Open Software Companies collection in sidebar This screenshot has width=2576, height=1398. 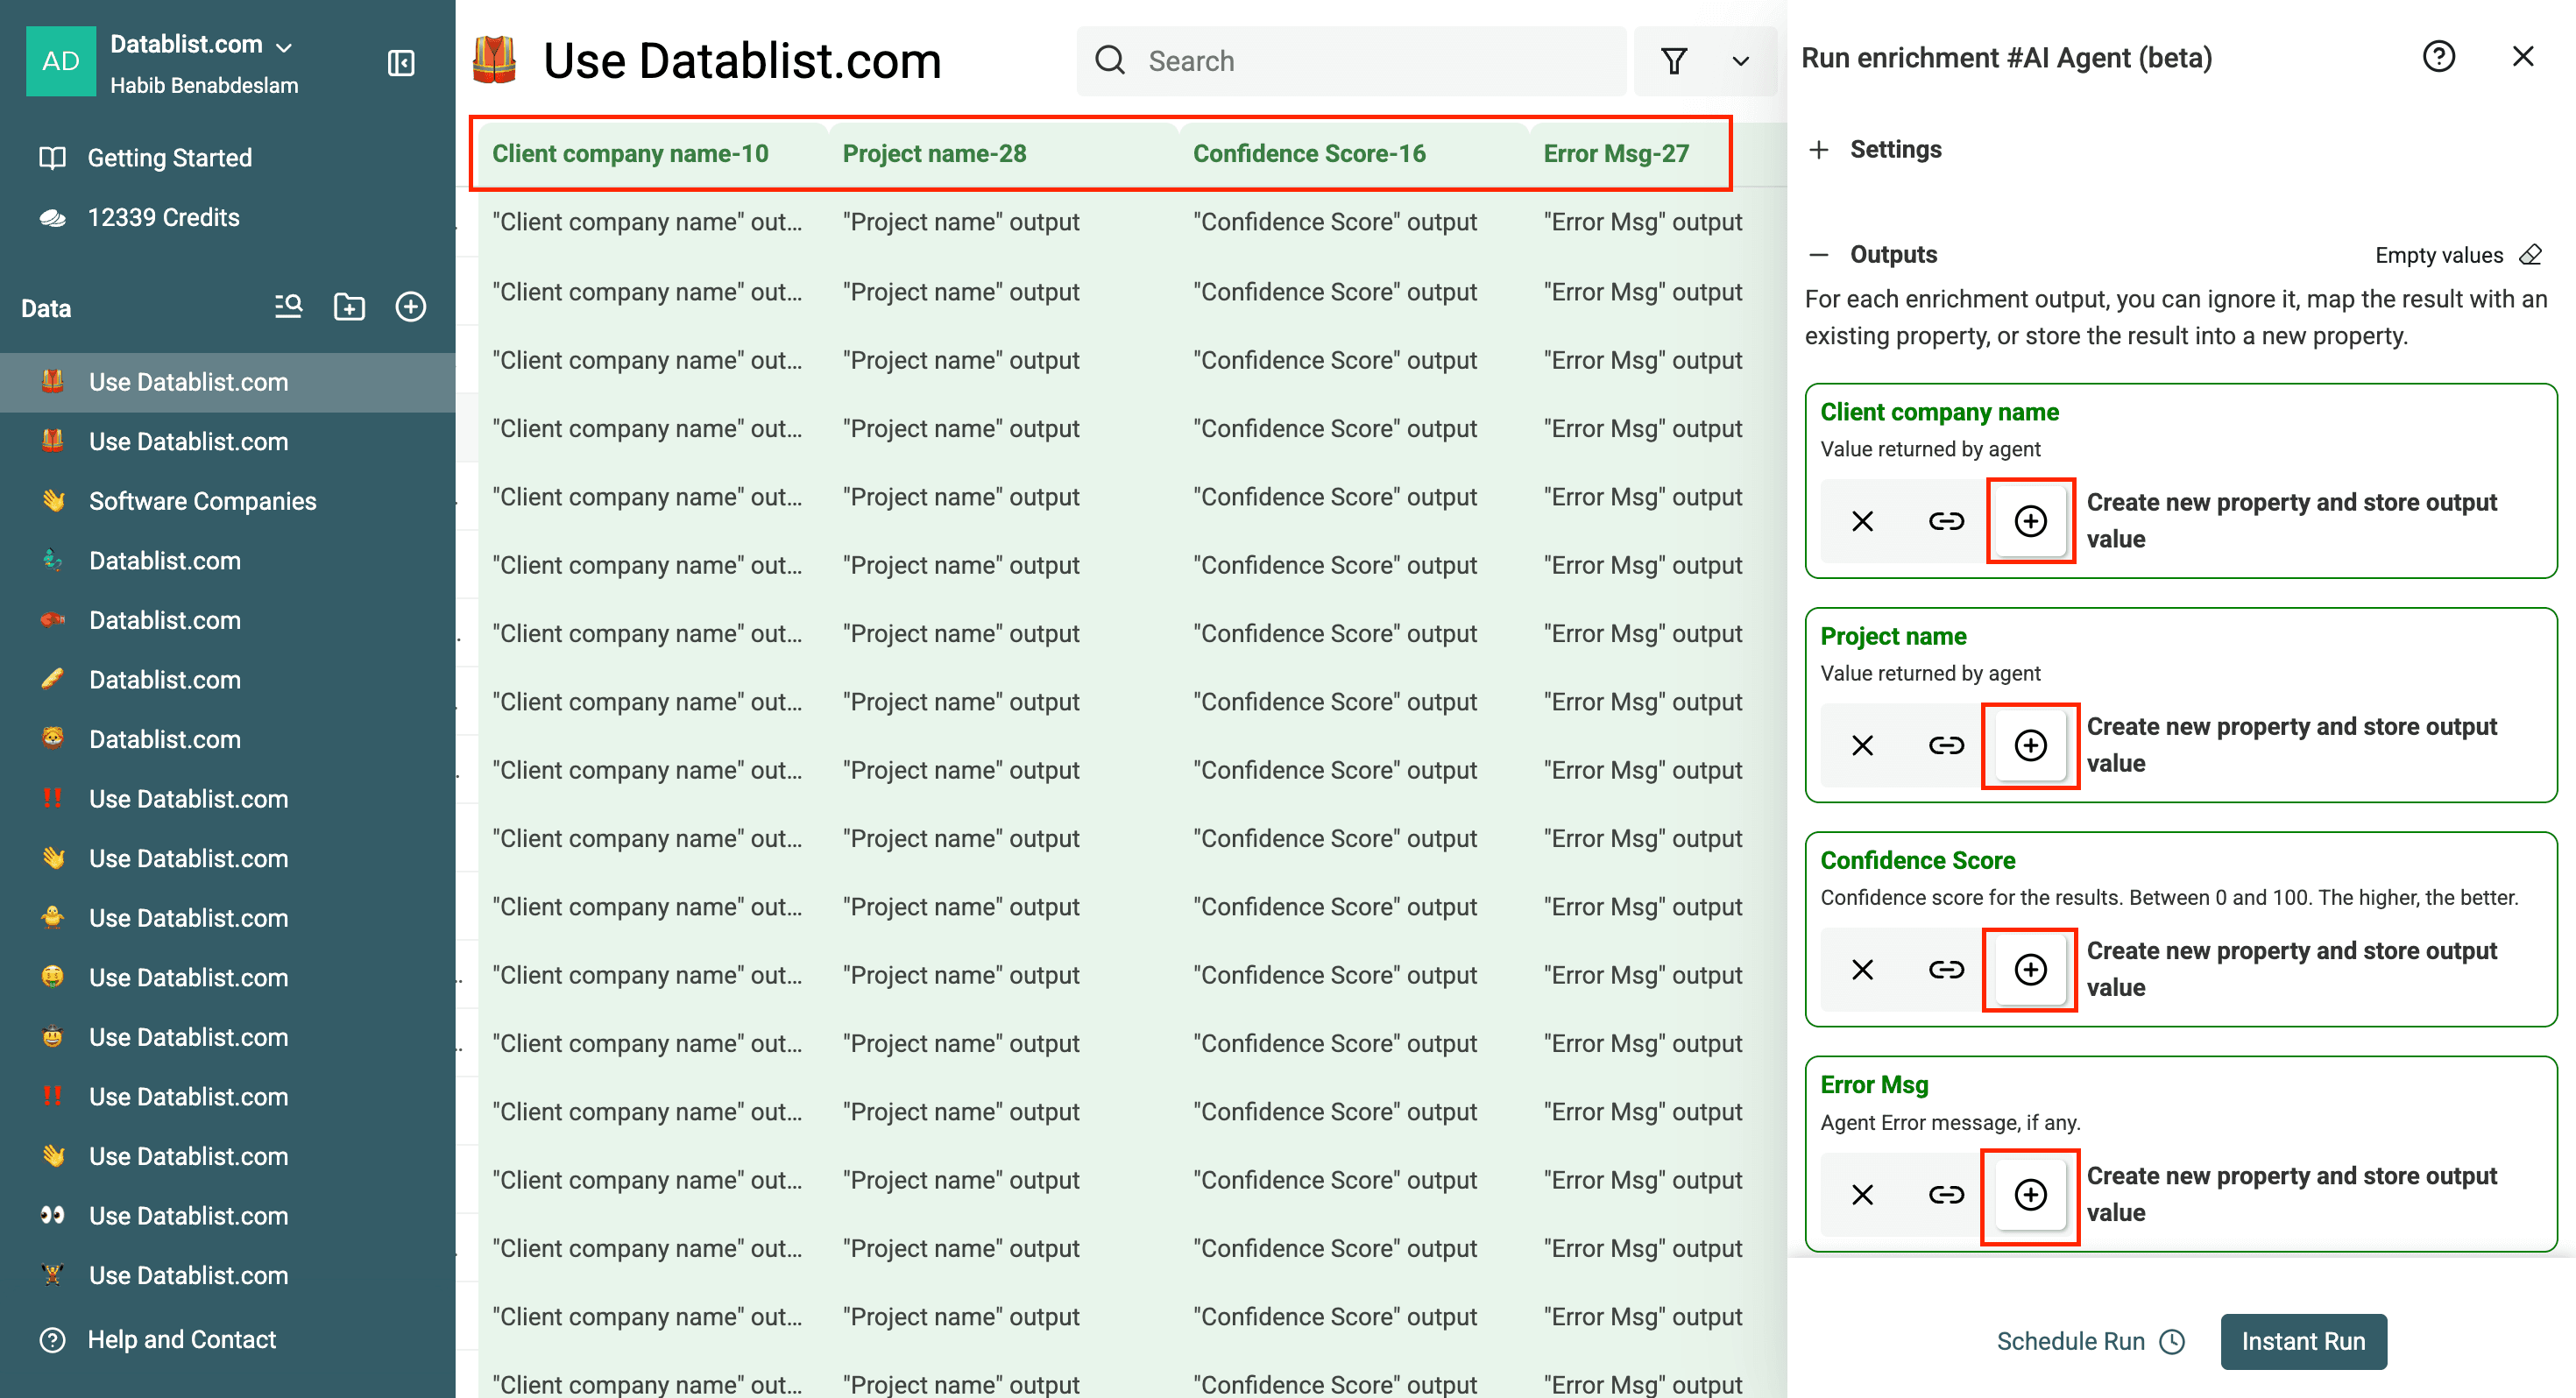pyautogui.click(x=202, y=501)
